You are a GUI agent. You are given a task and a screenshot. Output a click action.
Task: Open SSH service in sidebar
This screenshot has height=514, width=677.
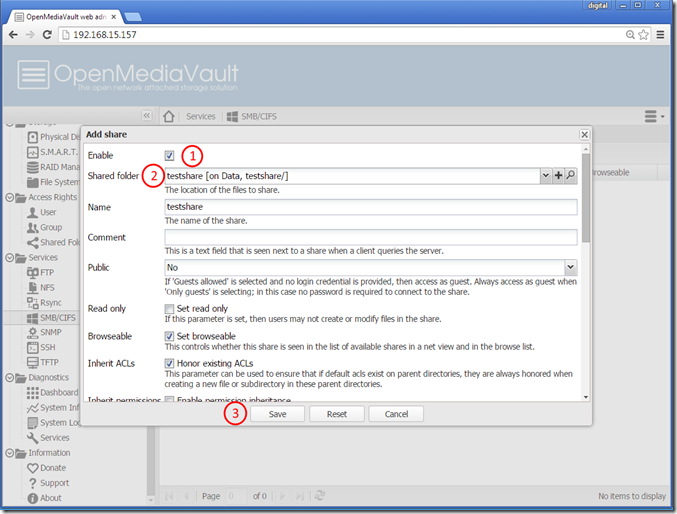[41, 347]
